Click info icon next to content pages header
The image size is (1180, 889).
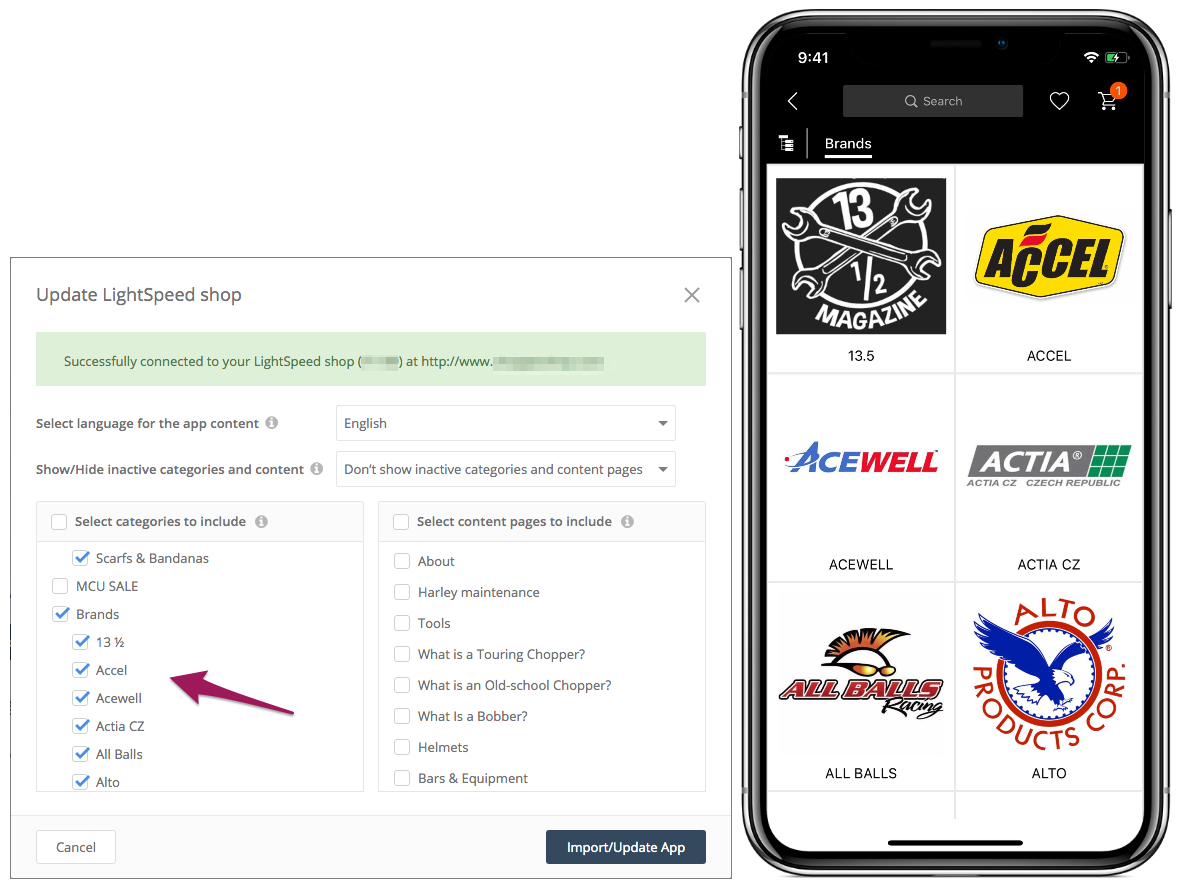pyautogui.click(x=628, y=521)
